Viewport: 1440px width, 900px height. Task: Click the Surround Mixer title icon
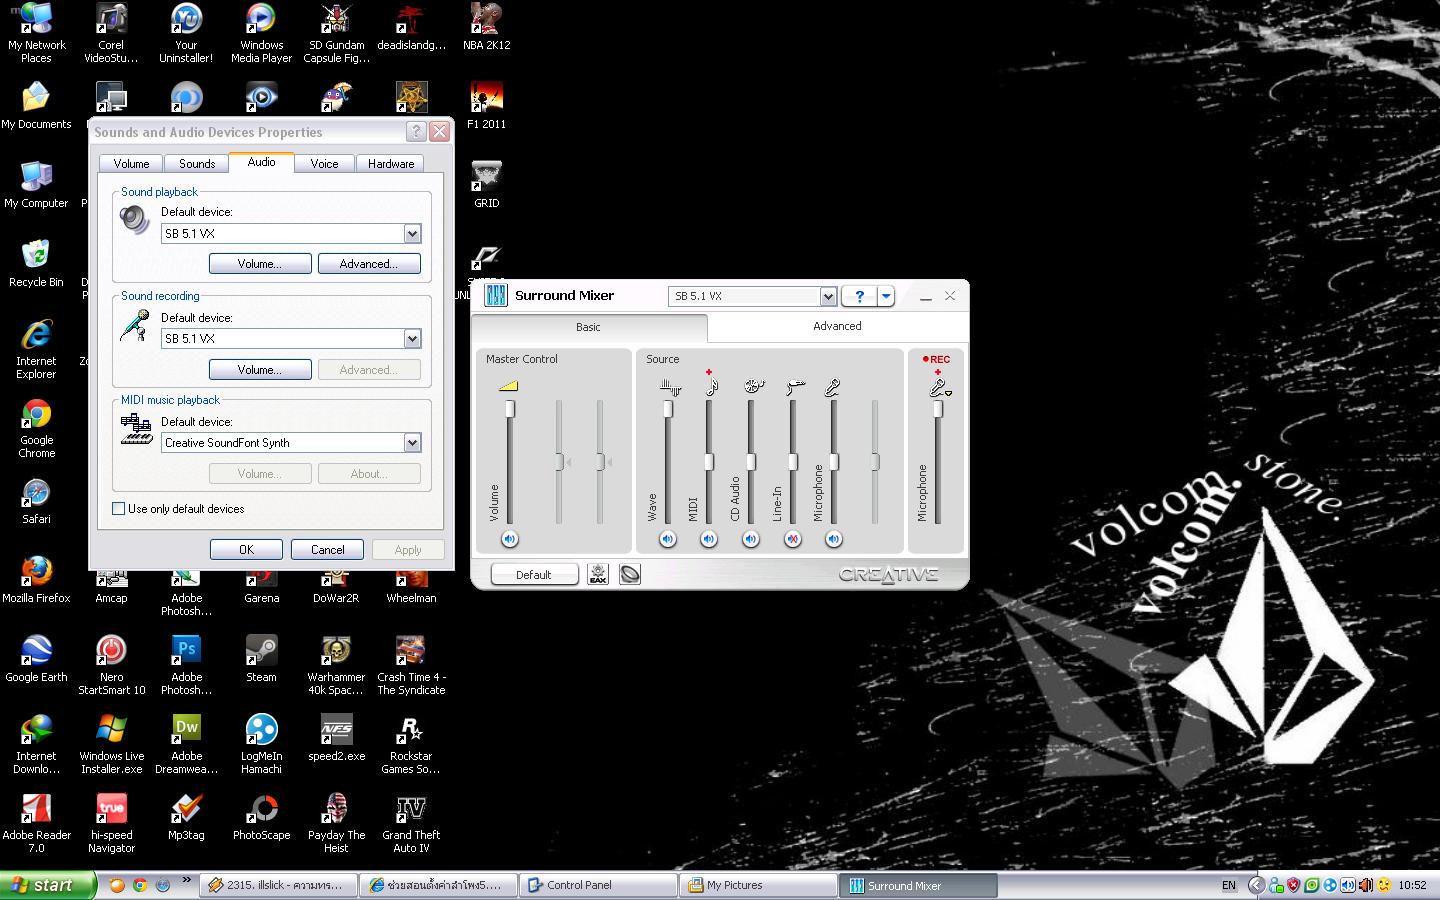[496, 295]
